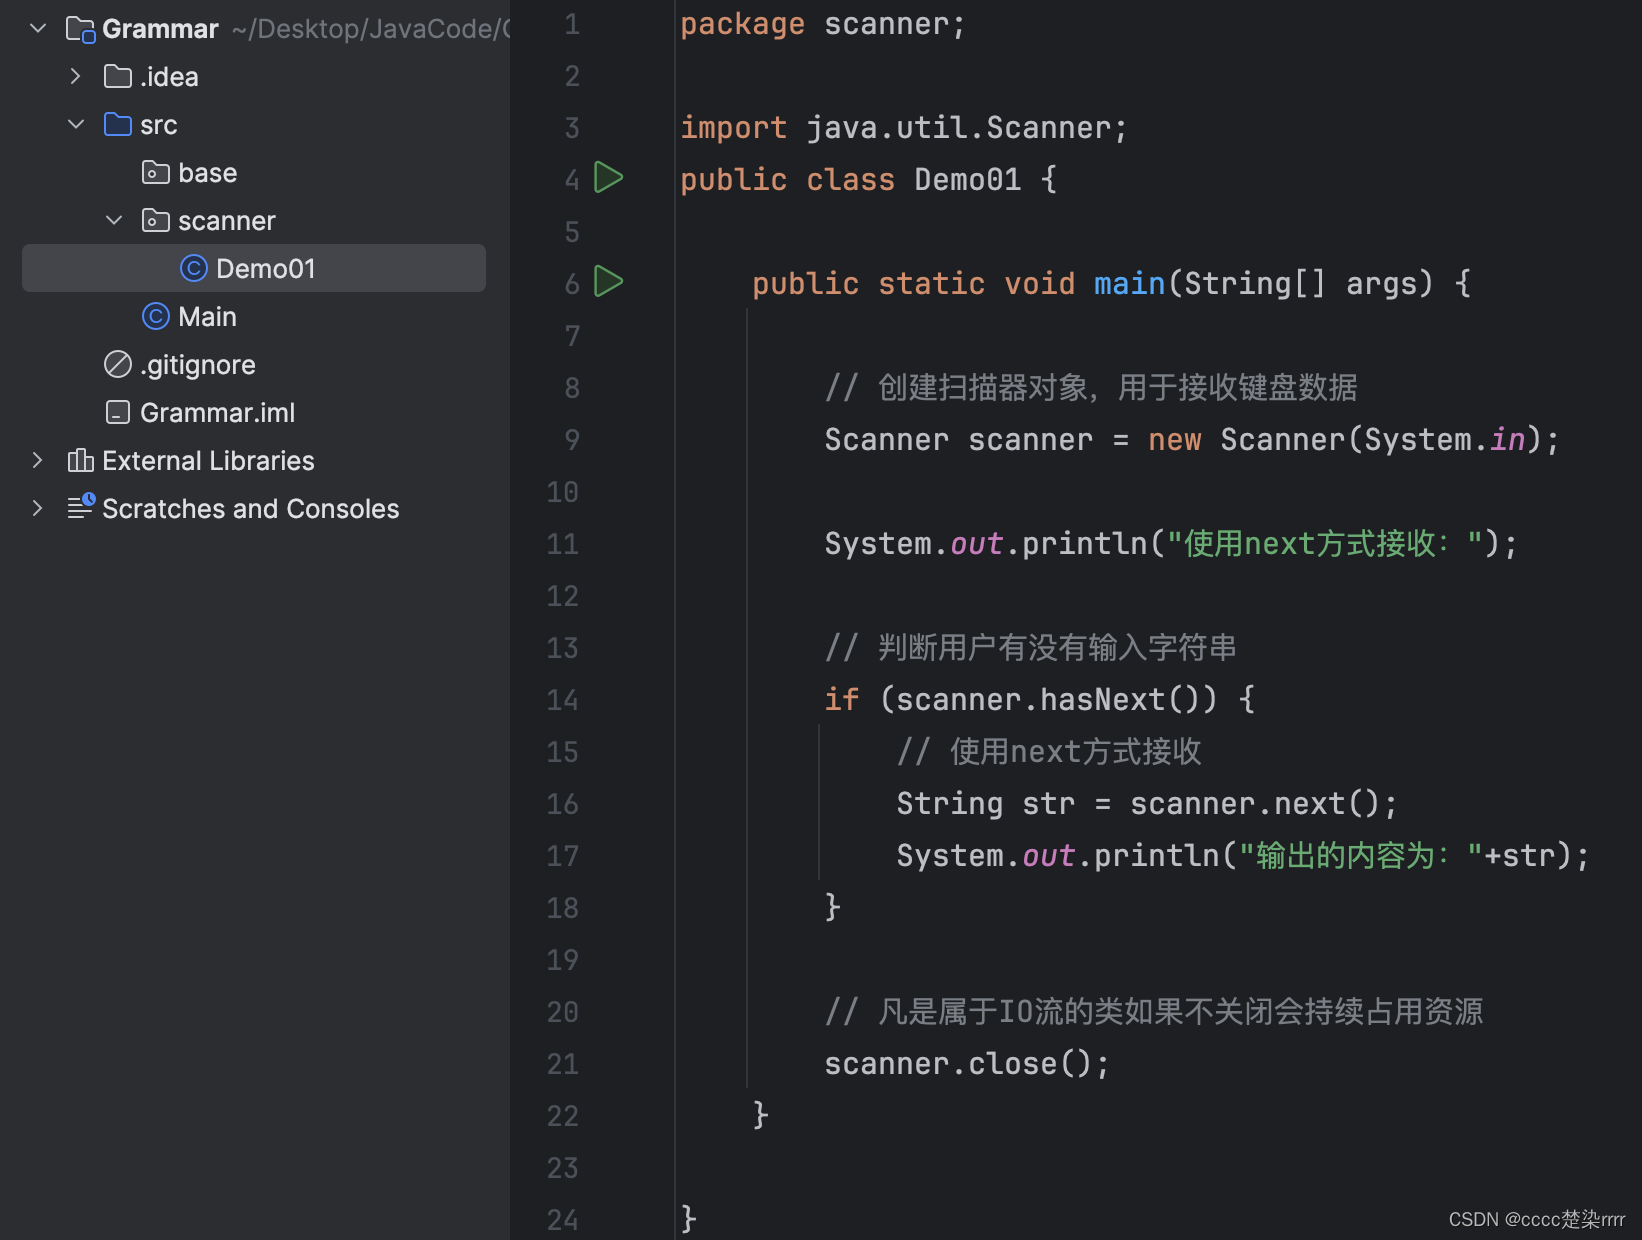This screenshot has width=1642, height=1240.
Task: Click 'import java.util.Scanner;' statement
Action: [x=904, y=127]
